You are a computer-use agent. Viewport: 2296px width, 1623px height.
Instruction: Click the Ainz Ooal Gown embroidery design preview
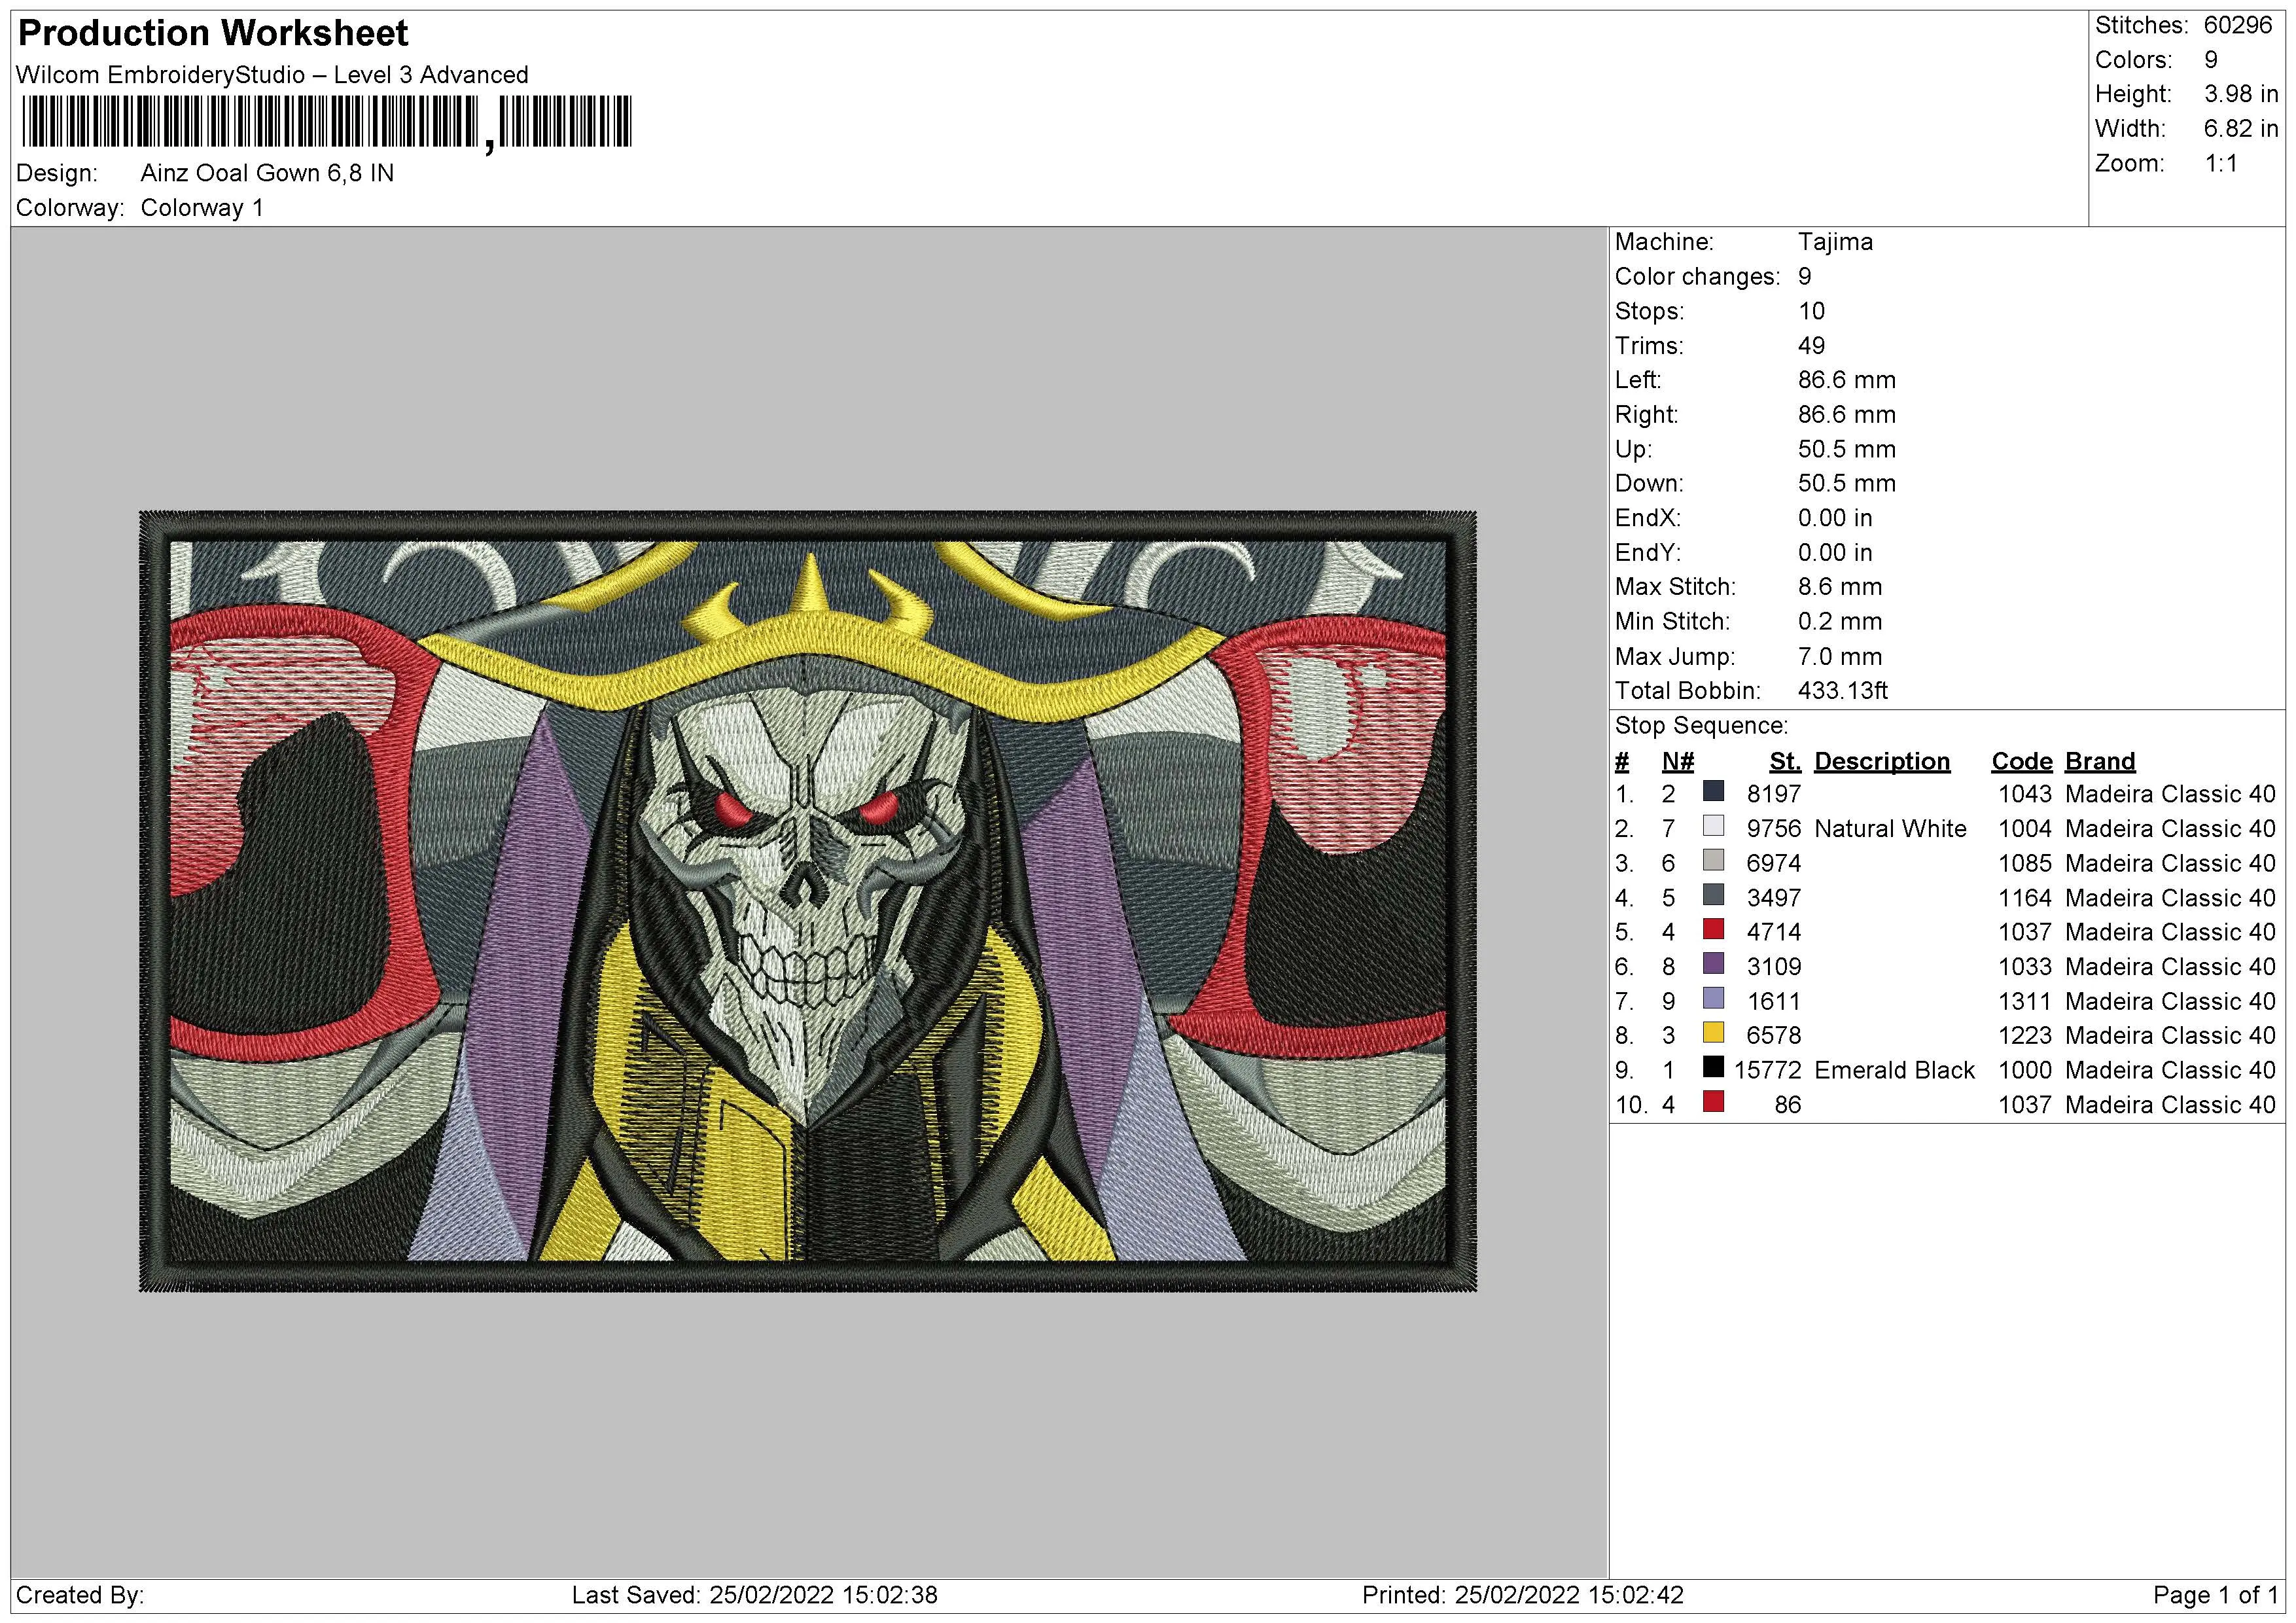coord(808,901)
